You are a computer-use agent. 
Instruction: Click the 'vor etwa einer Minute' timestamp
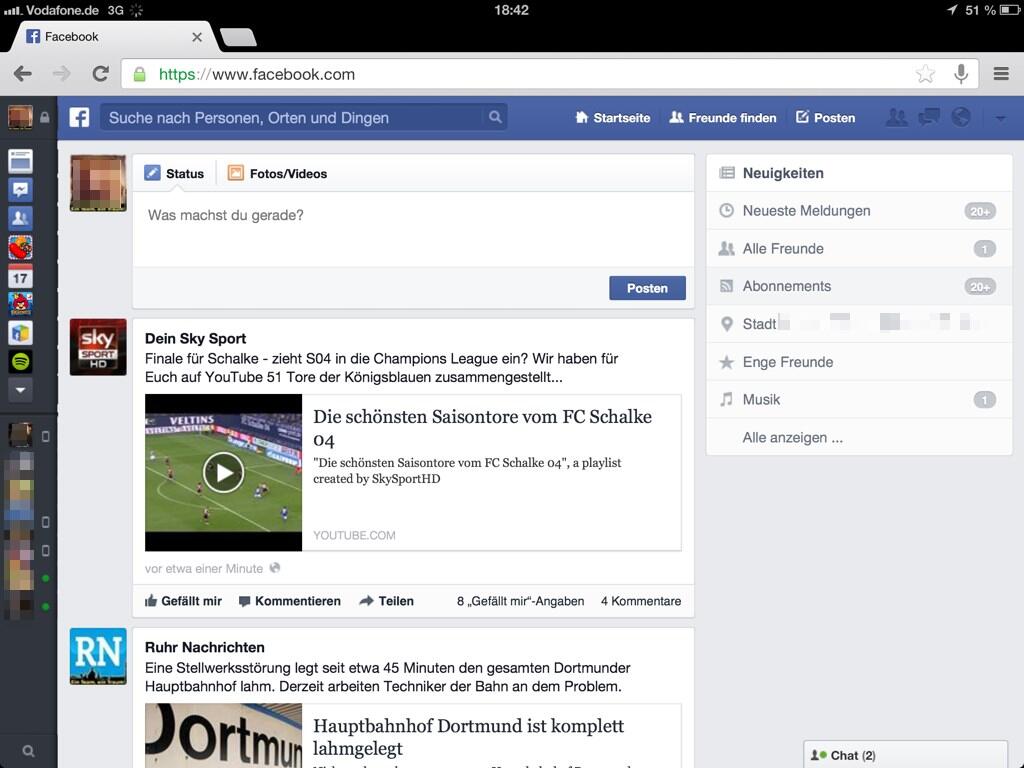(x=204, y=569)
